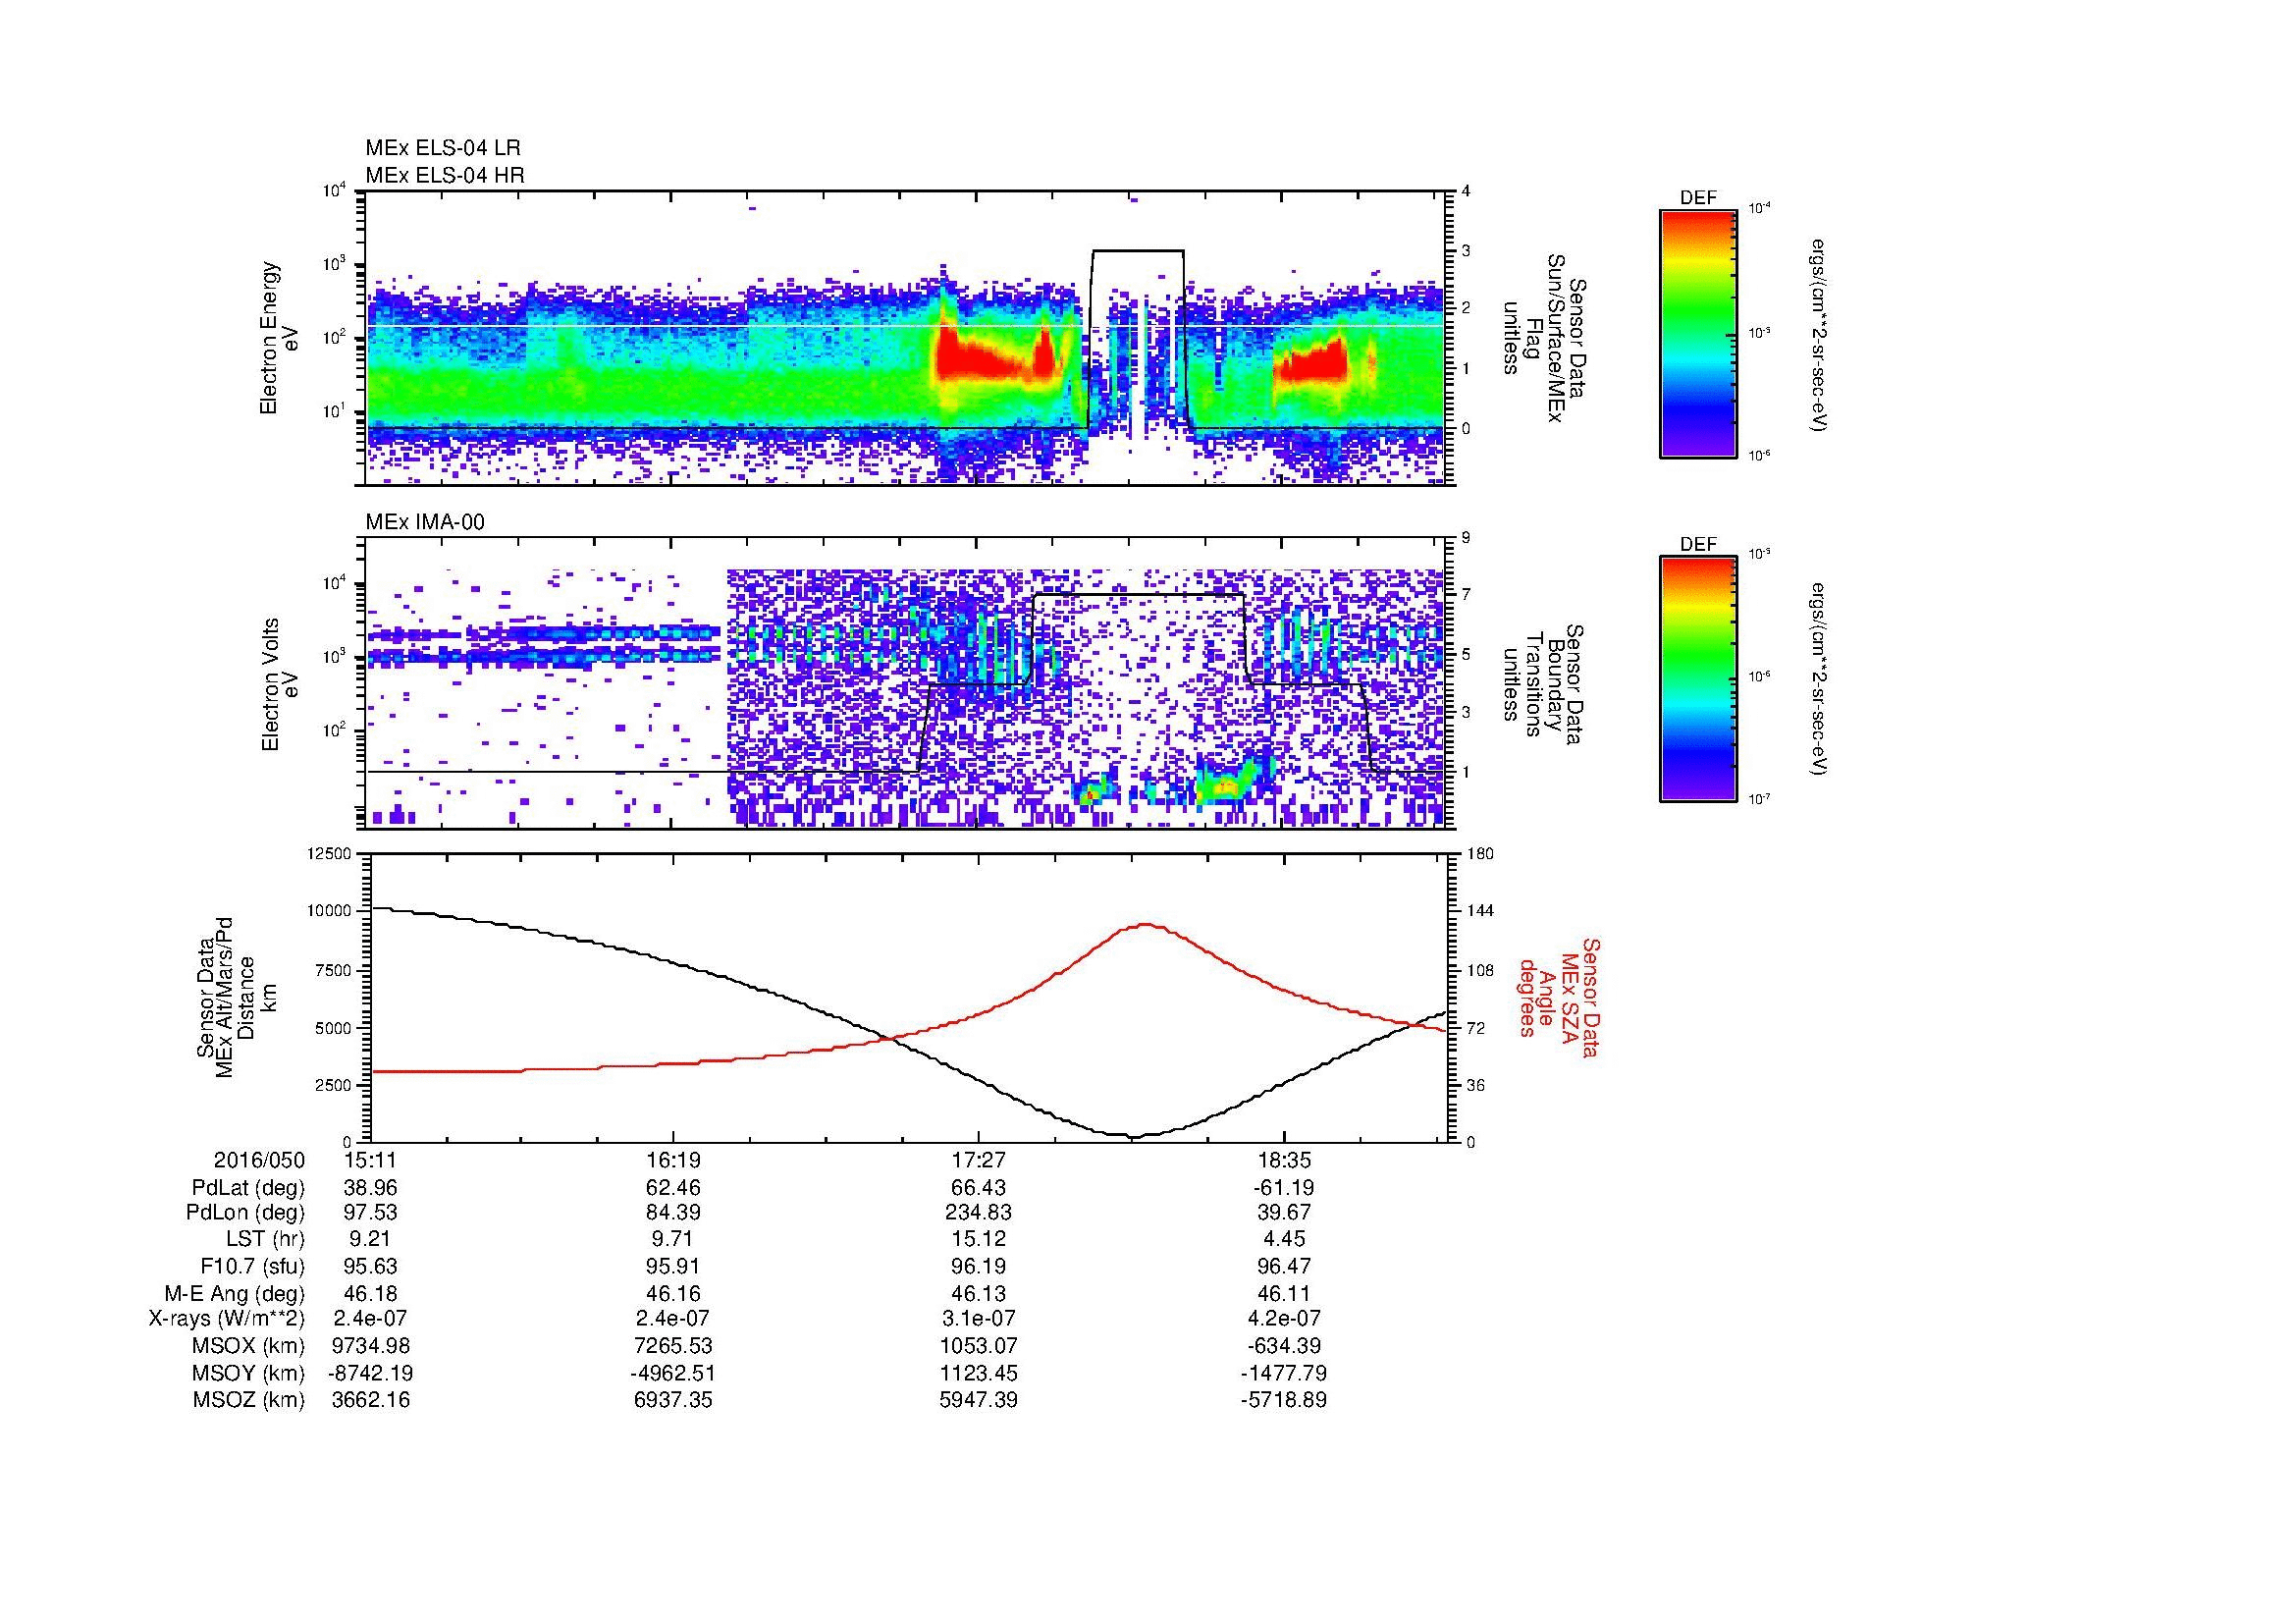Screen dimensions: 2296x1623
Task: Click the 'Electron Energy eV' axis label
Action: [280, 338]
